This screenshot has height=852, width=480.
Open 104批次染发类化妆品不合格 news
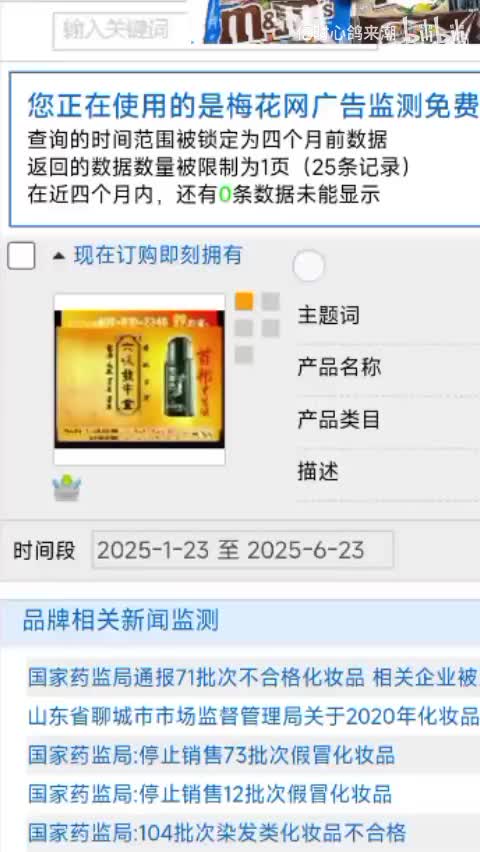[217, 832]
